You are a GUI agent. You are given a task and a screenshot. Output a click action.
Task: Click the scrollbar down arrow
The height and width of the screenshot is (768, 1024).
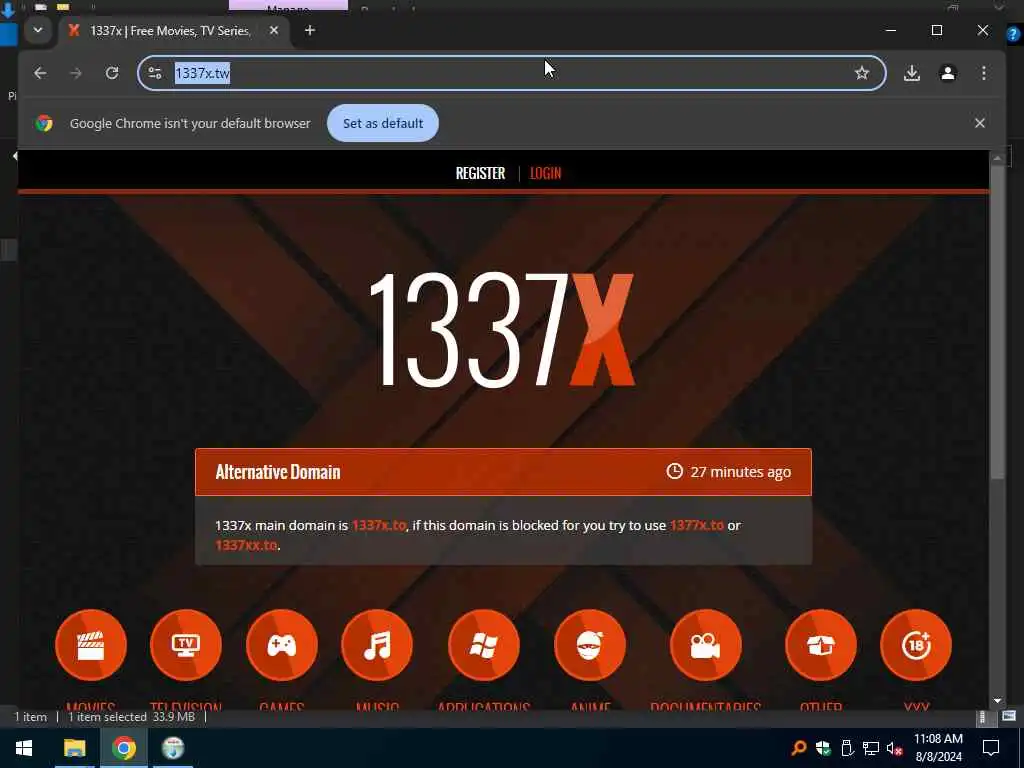point(997,701)
